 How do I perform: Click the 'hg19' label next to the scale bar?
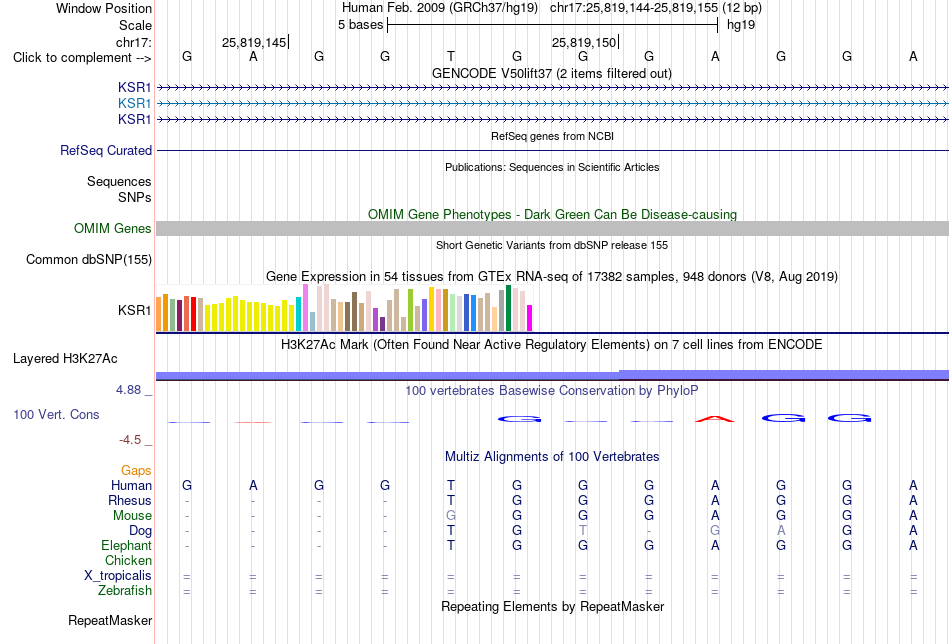coord(741,25)
